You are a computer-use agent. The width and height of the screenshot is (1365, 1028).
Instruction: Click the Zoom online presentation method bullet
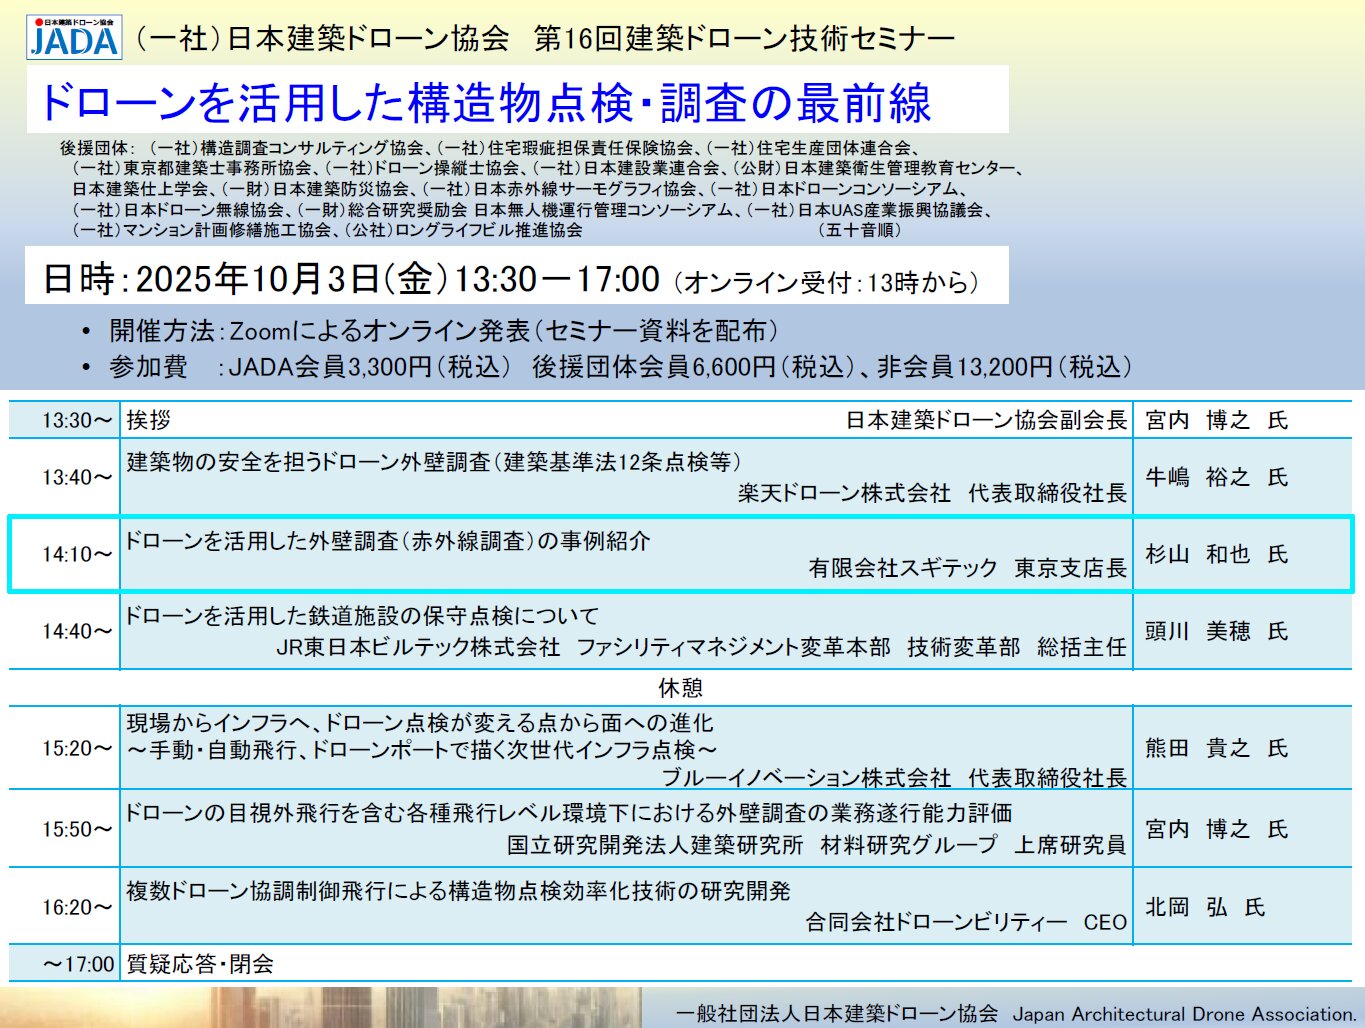coord(444,331)
